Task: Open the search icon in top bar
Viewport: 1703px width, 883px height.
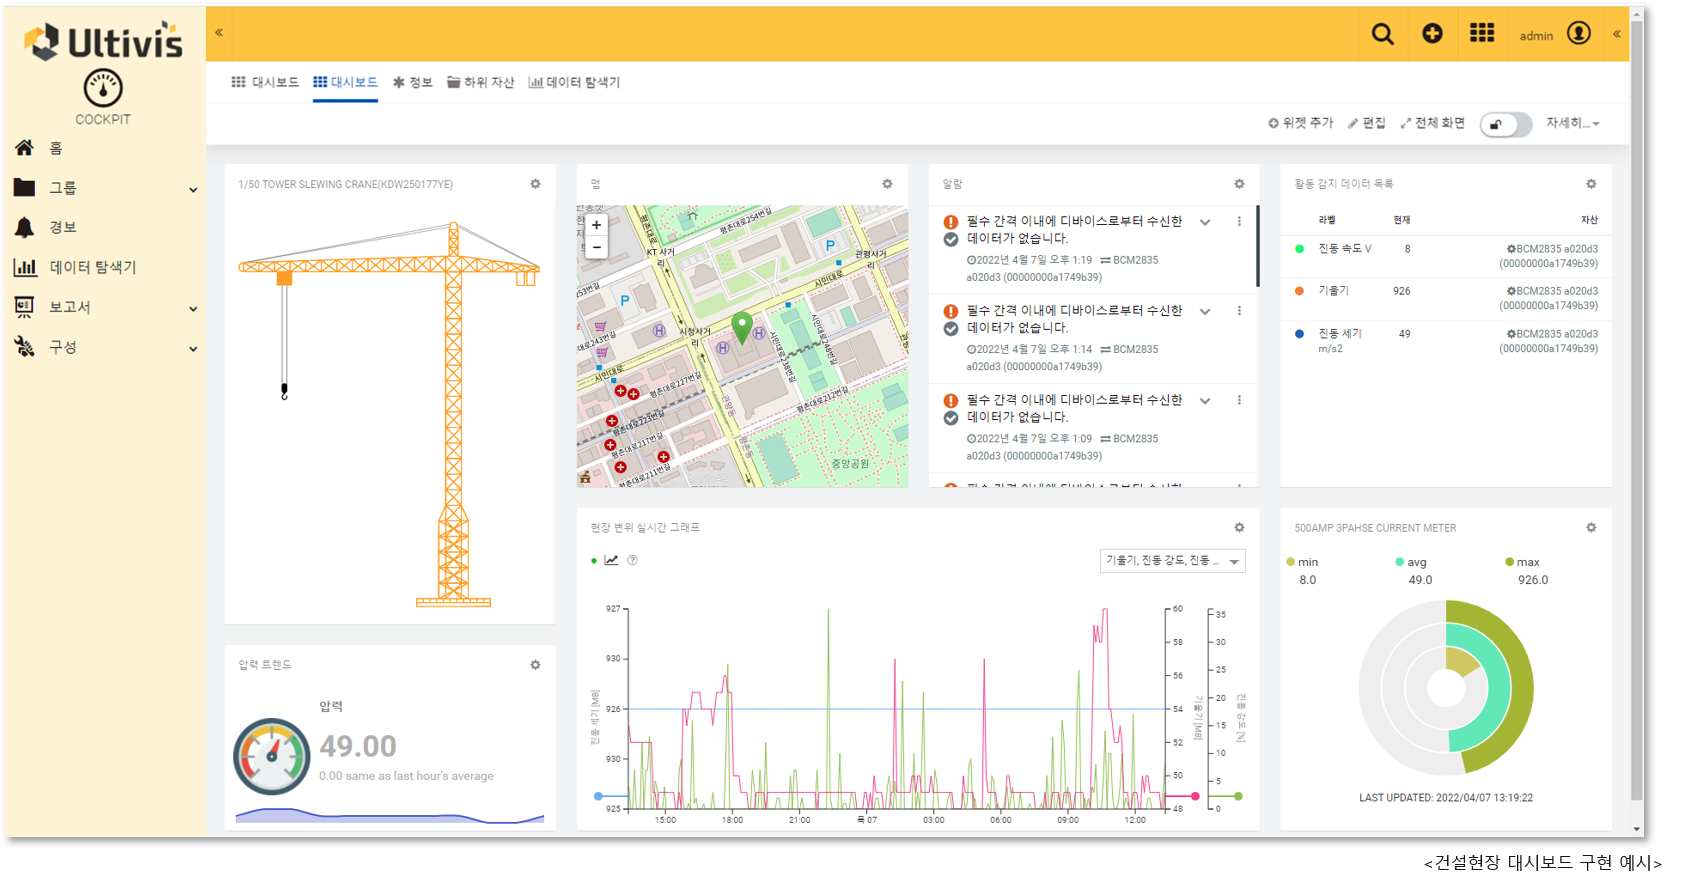Action: 1382,34
